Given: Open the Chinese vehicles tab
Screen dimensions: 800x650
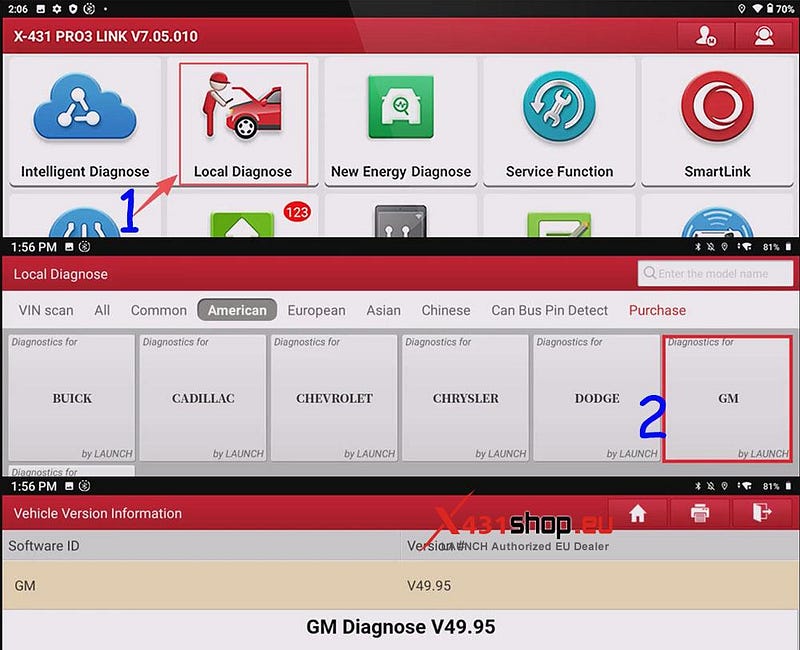Looking at the screenshot, I should tap(446, 310).
